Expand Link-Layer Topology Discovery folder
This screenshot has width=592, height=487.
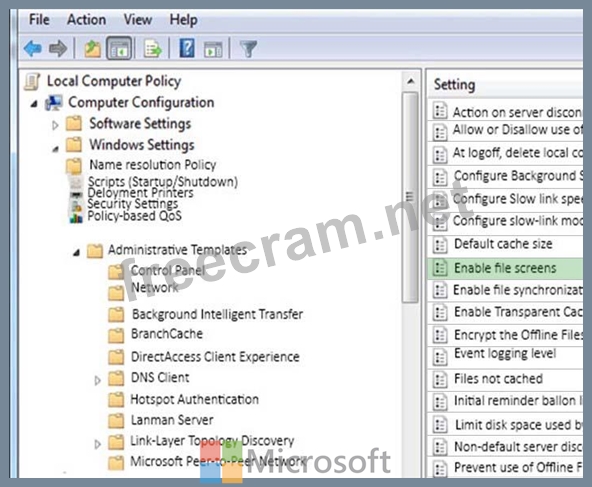97,444
